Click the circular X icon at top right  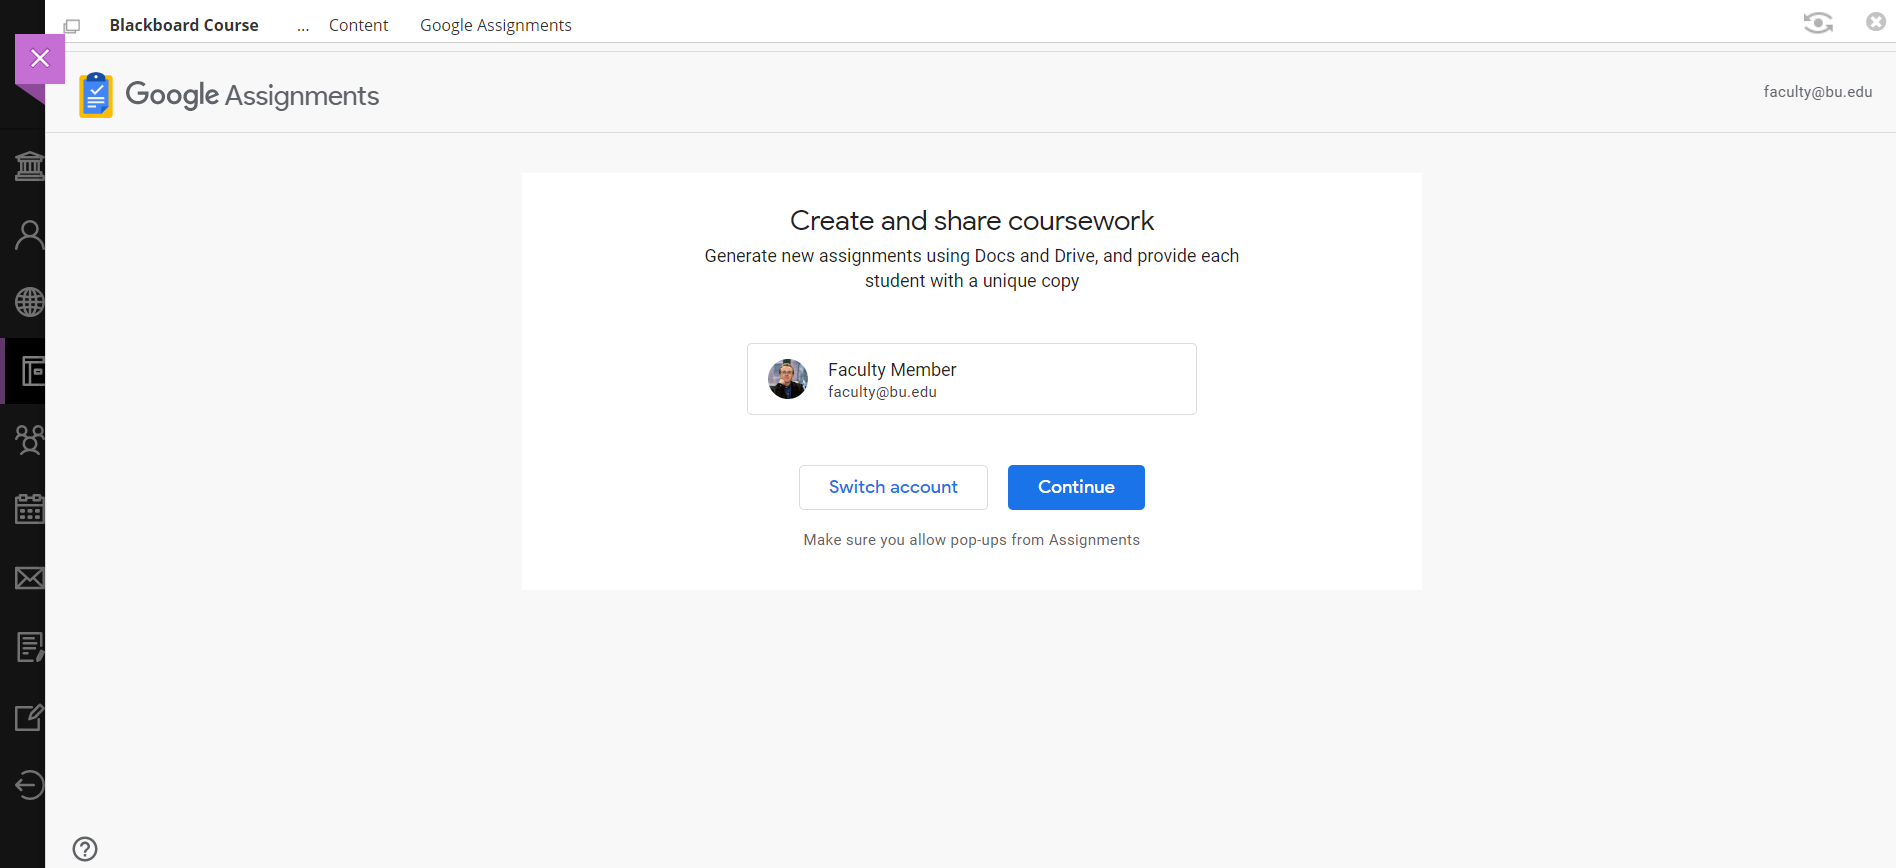click(1876, 22)
